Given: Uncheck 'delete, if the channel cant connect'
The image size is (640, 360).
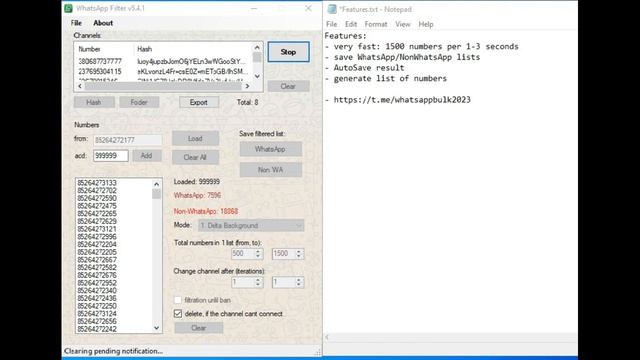Looking at the screenshot, I should 178,313.
